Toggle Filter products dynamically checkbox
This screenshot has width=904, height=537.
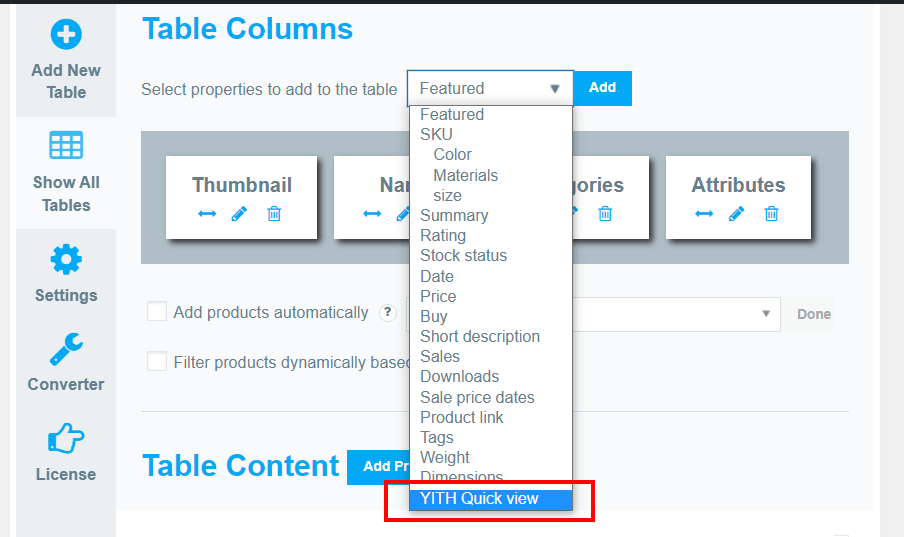pyautogui.click(x=157, y=362)
